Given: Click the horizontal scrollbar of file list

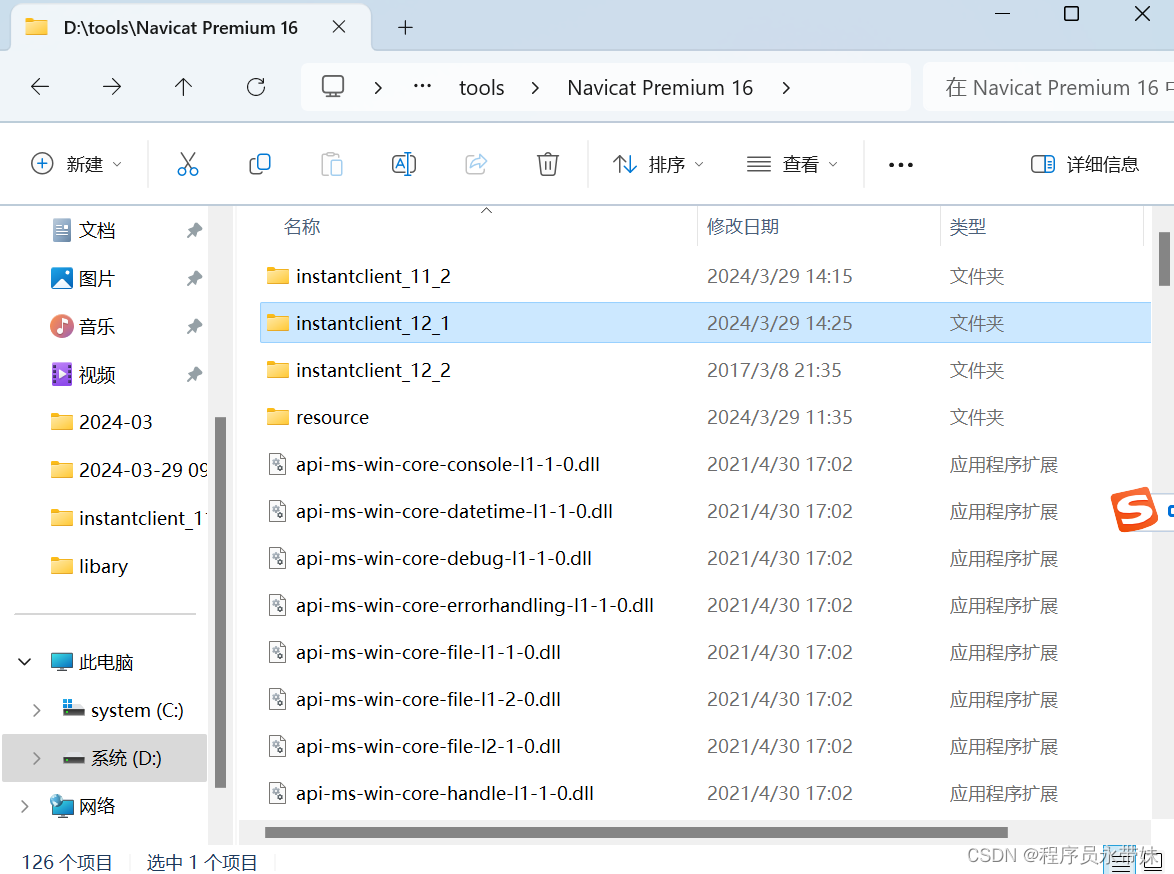Looking at the screenshot, I should tap(636, 832).
